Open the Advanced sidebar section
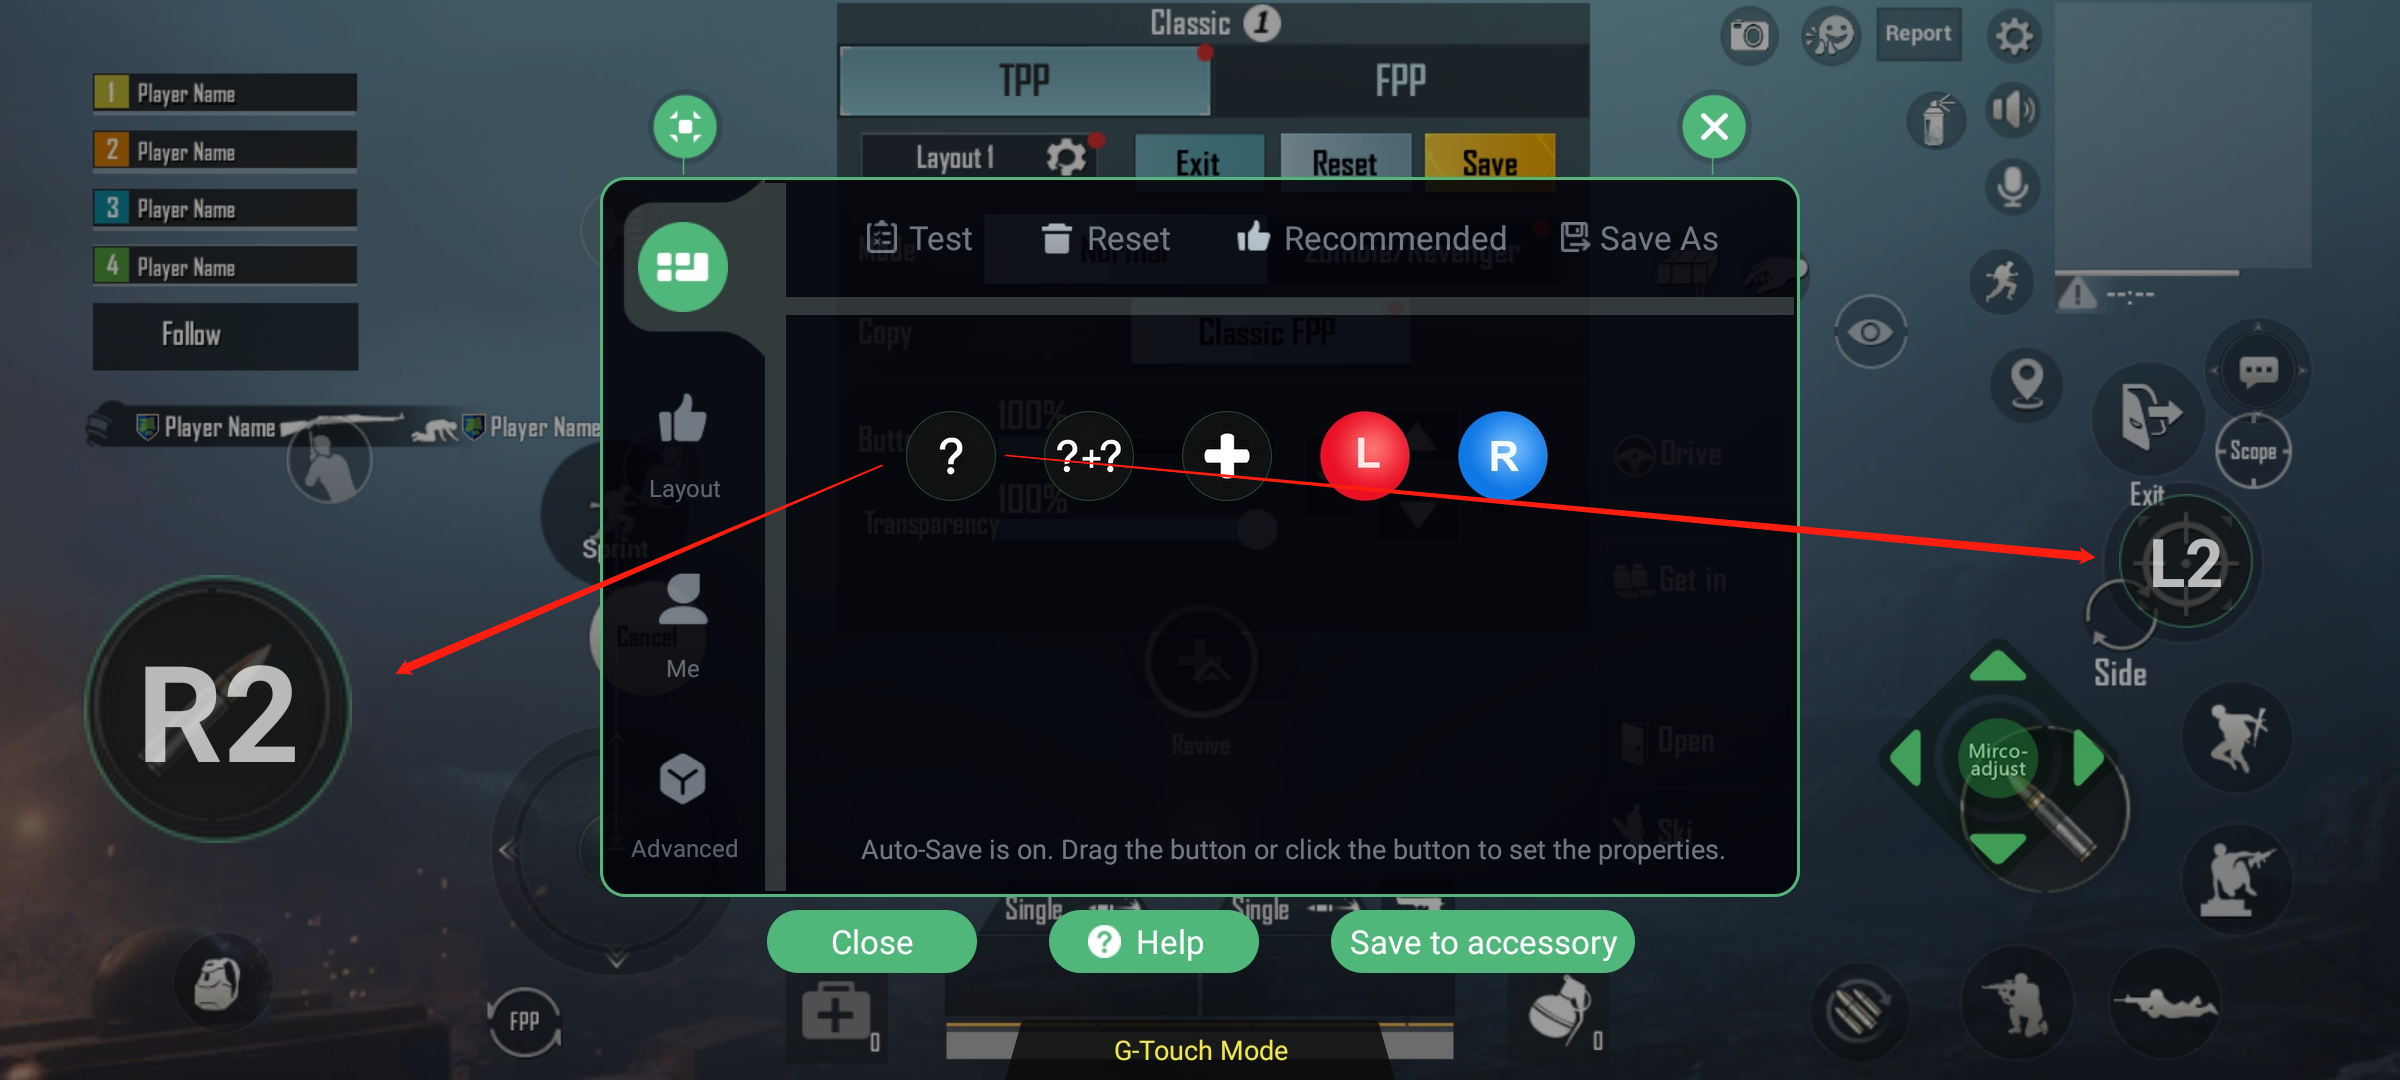 [x=684, y=806]
